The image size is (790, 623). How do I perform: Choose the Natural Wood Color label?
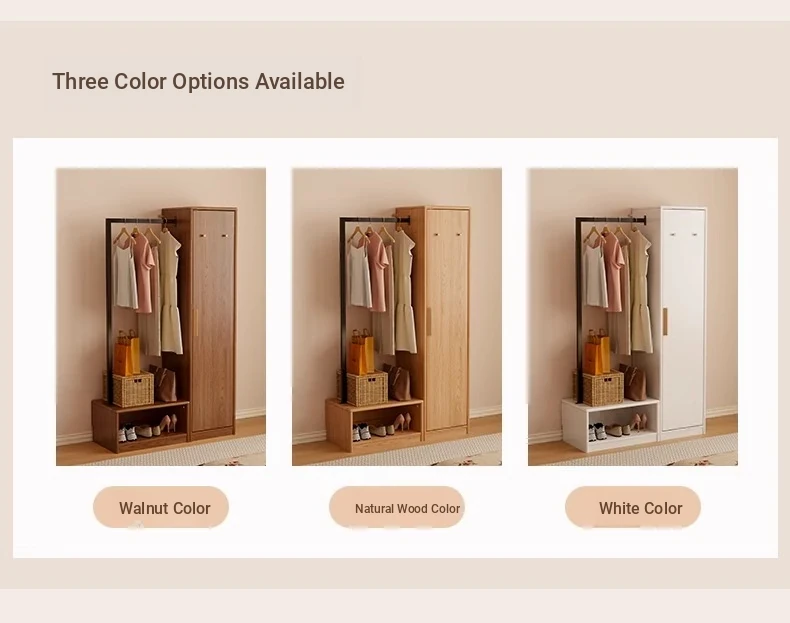(397, 507)
